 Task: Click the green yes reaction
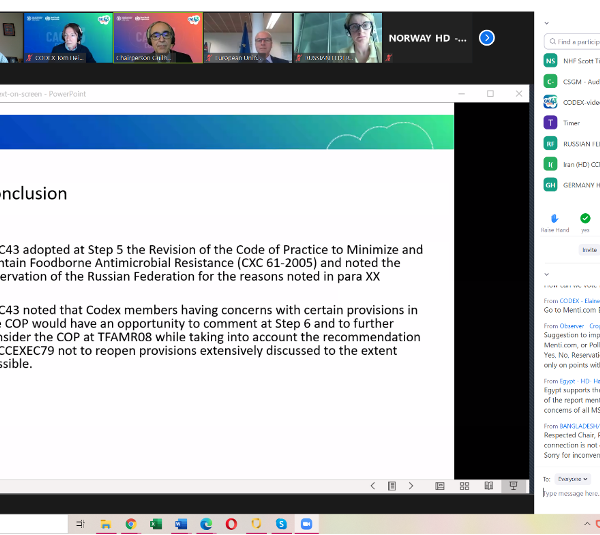[584, 218]
